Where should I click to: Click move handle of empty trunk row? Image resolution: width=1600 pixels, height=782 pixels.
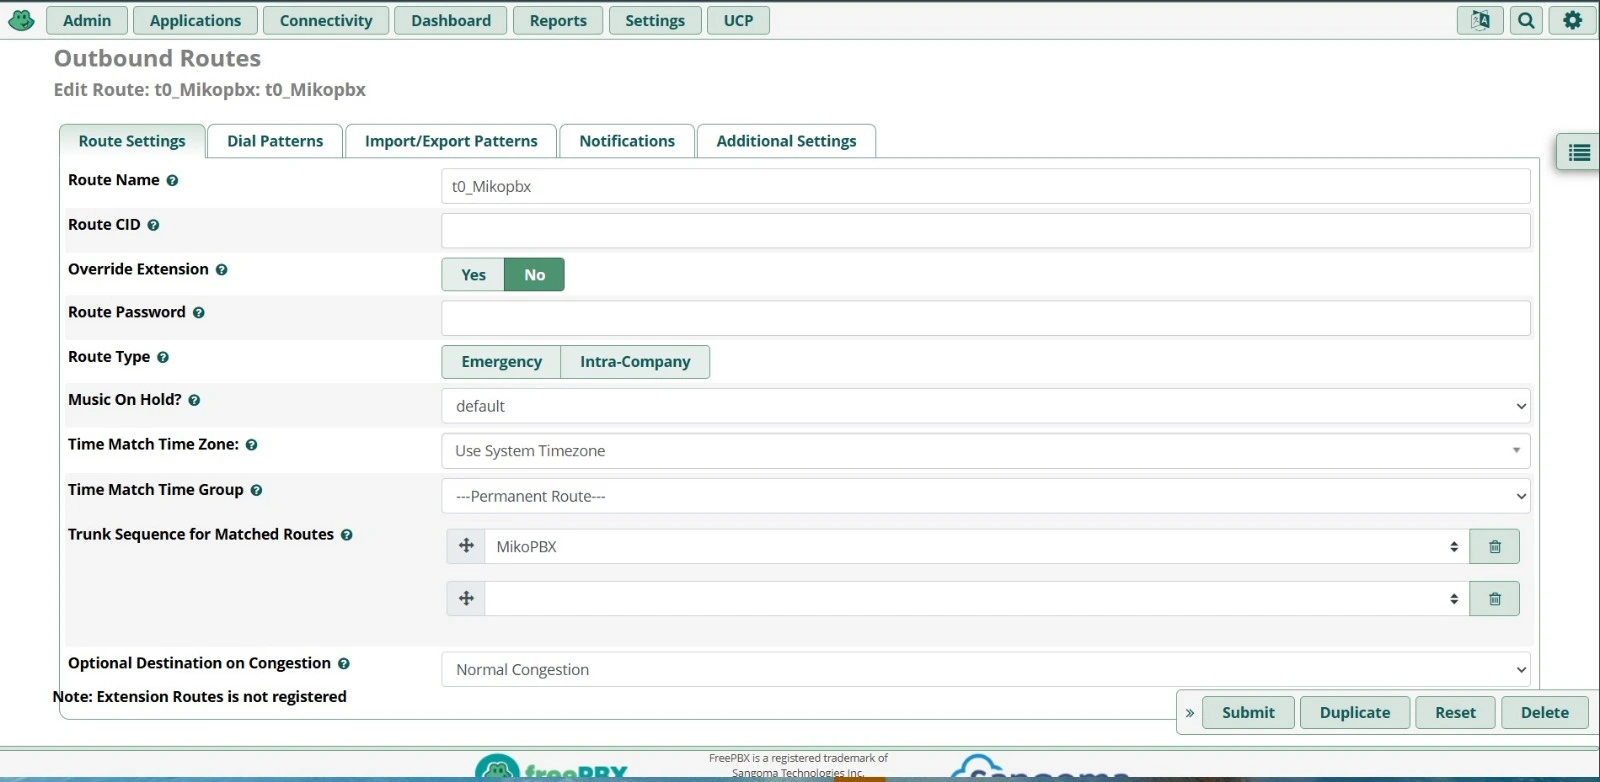(x=466, y=598)
